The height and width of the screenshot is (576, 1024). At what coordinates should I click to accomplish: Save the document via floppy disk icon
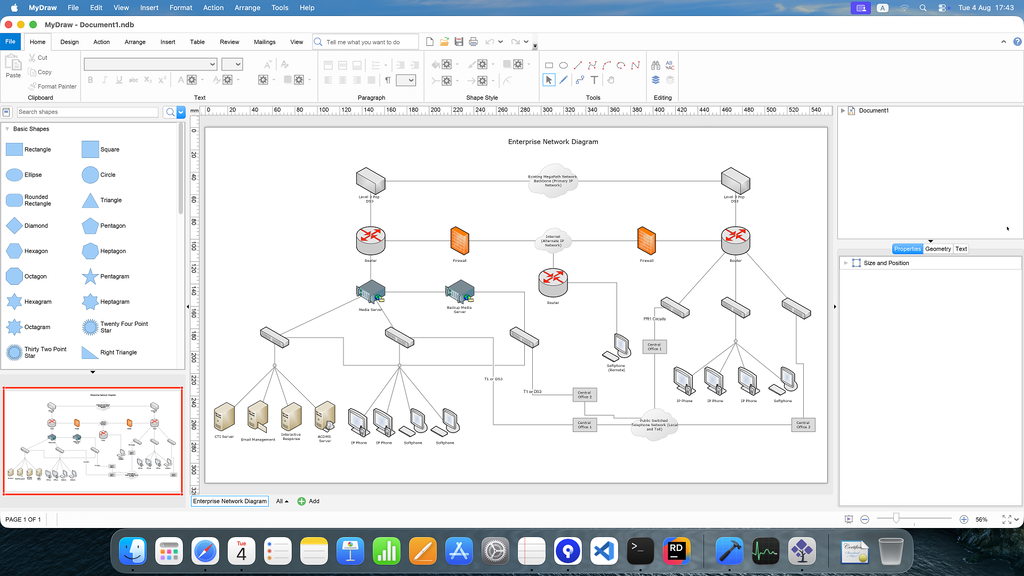pyautogui.click(x=458, y=42)
